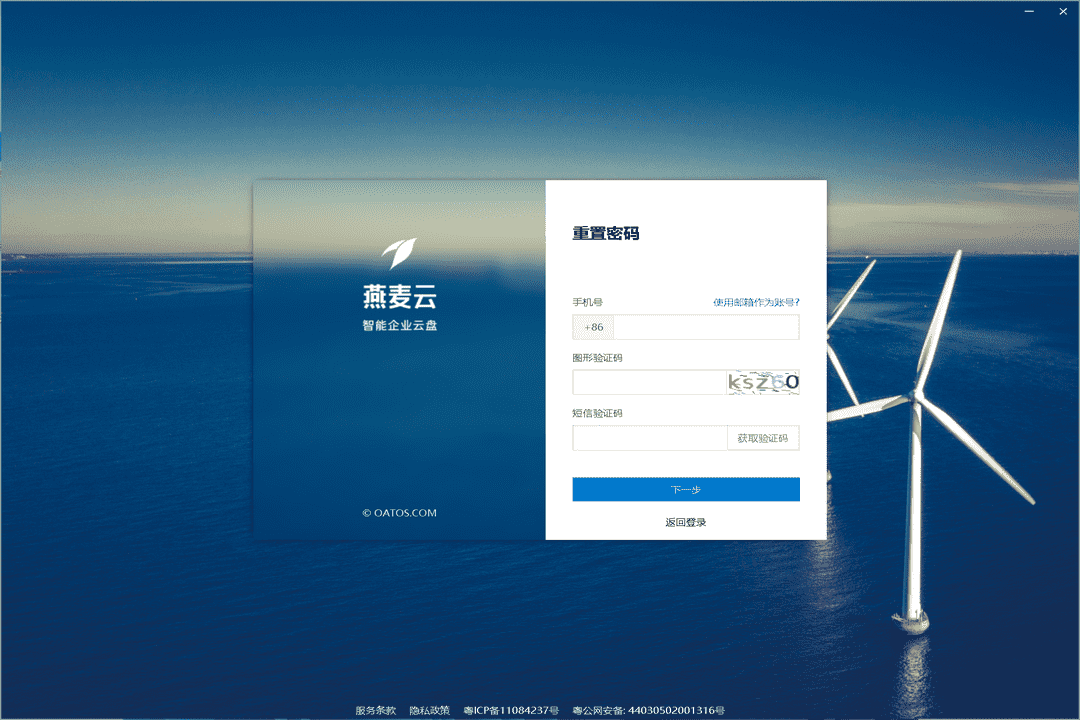The image size is (1080, 720).
Task: Click the 使用邮箱作为账号 link
Action: 755,300
